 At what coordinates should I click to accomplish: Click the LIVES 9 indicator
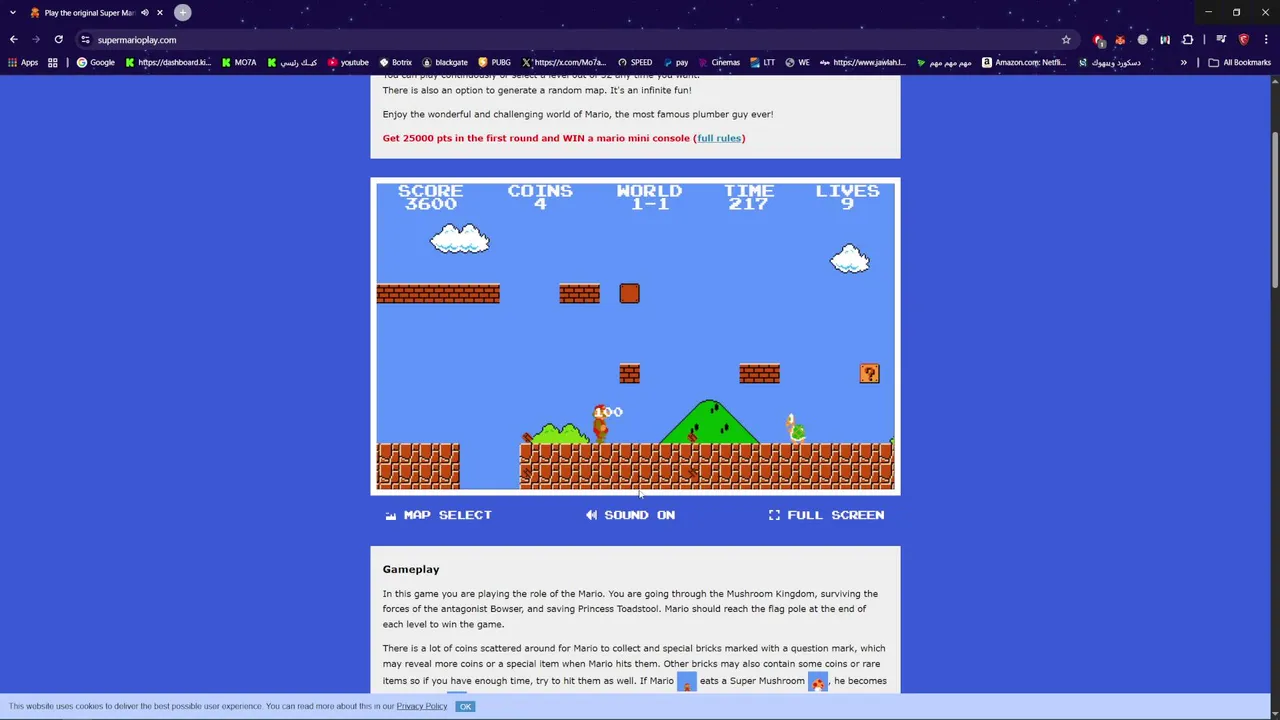click(x=847, y=197)
